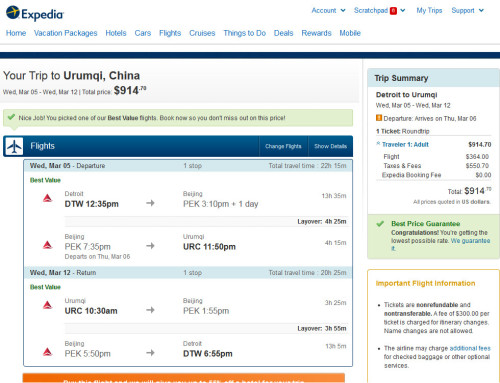Click the orange hotel discount banner
The height and width of the screenshot is (383, 500).
184,378
